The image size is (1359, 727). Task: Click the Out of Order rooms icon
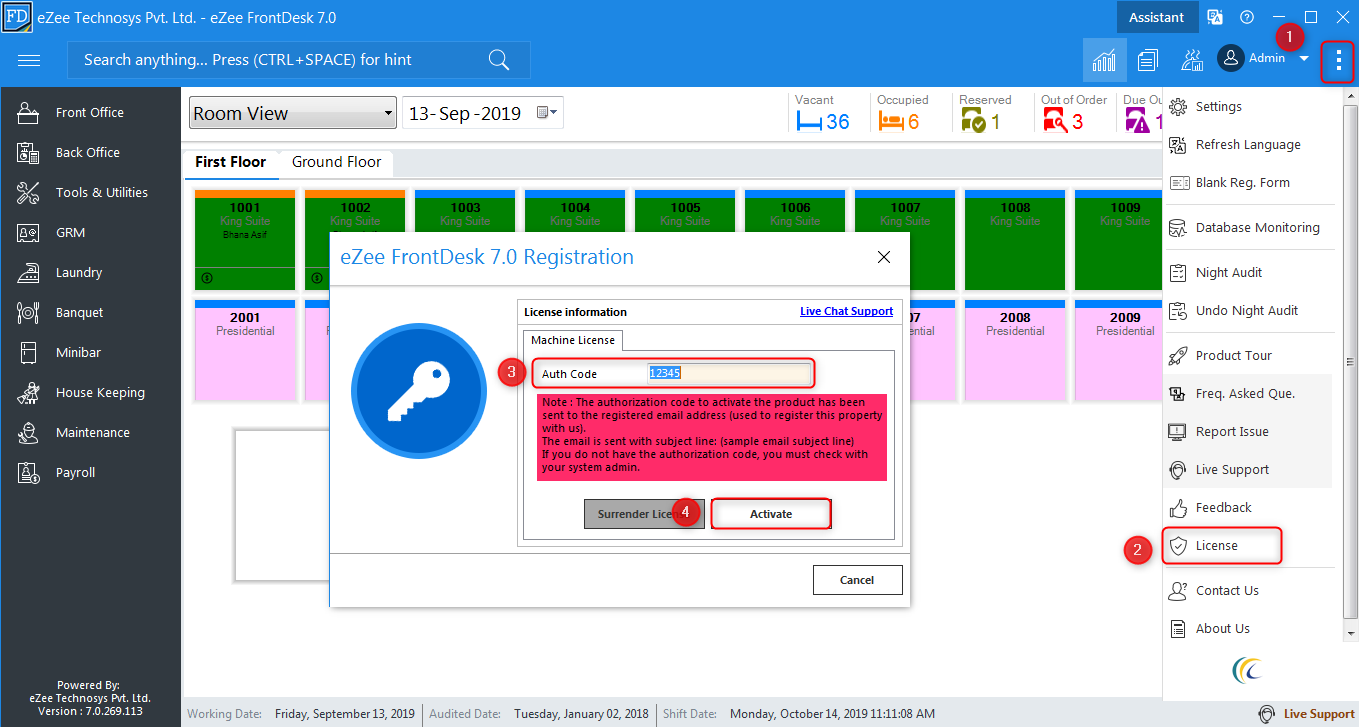(x=1055, y=122)
